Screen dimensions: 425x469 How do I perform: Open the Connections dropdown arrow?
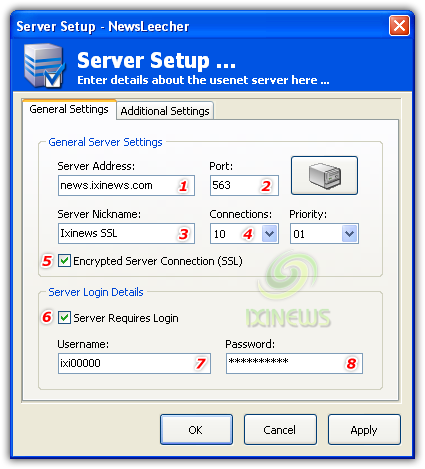click(x=269, y=234)
